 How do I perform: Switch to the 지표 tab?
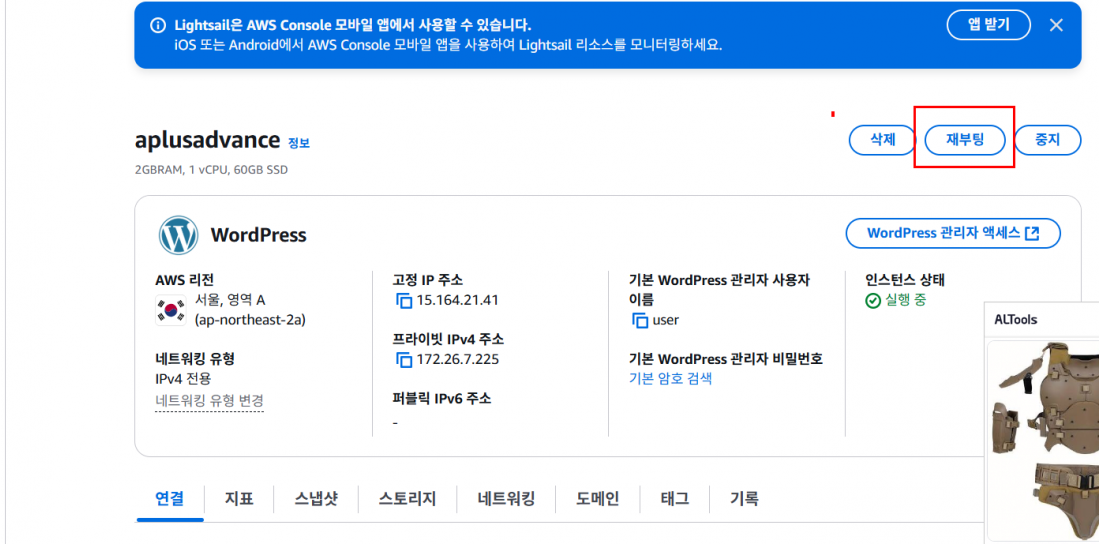pyautogui.click(x=239, y=499)
